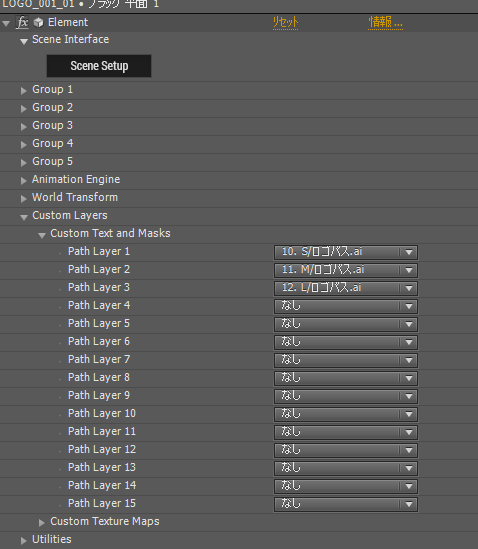
Task: Collapse the Custom Layers section
Action: (23, 217)
